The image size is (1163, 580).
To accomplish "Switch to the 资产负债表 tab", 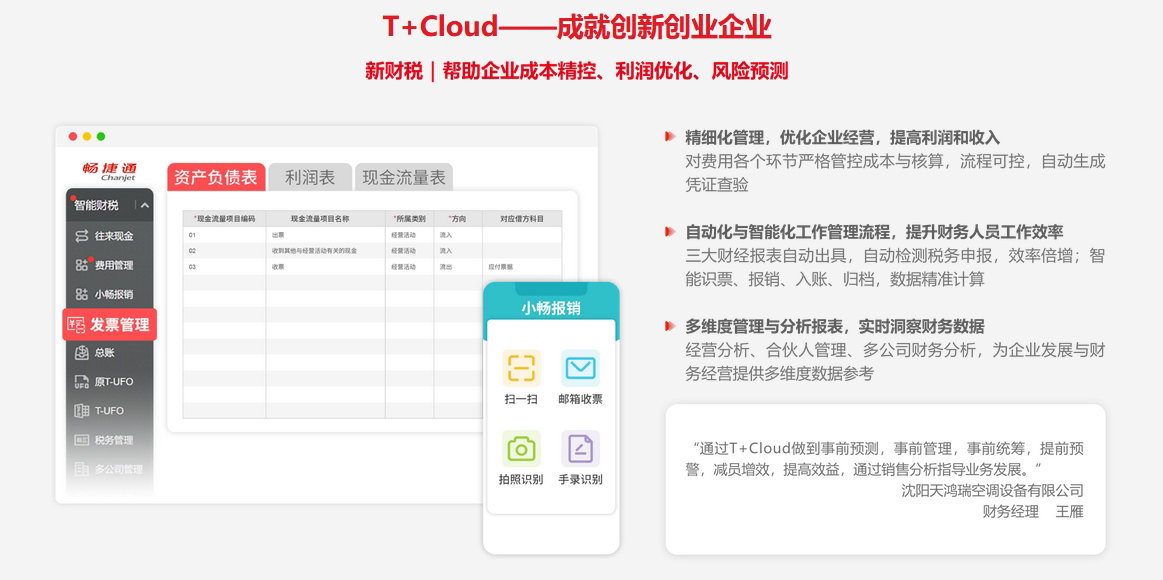I will [x=215, y=177].
